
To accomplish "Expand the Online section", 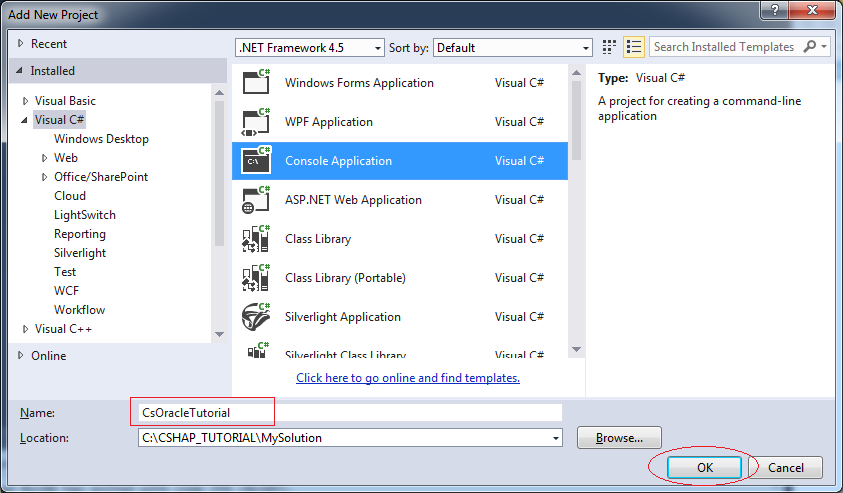I will click(20, 355).
